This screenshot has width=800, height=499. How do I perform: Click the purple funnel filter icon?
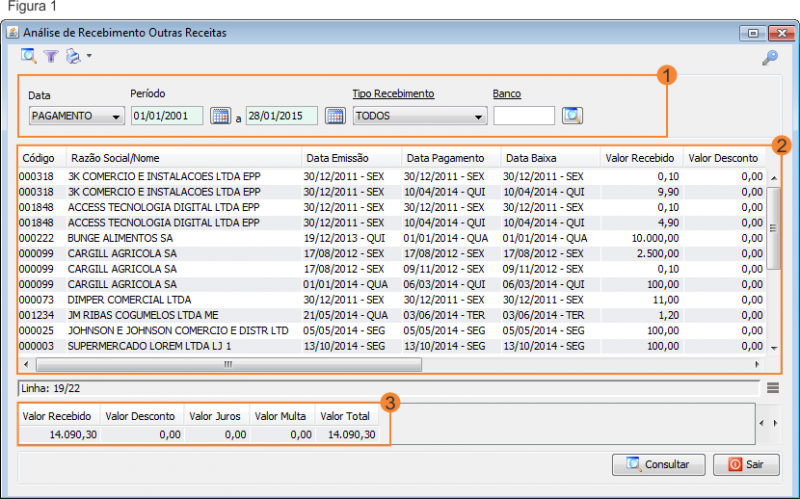pos(51,56)
